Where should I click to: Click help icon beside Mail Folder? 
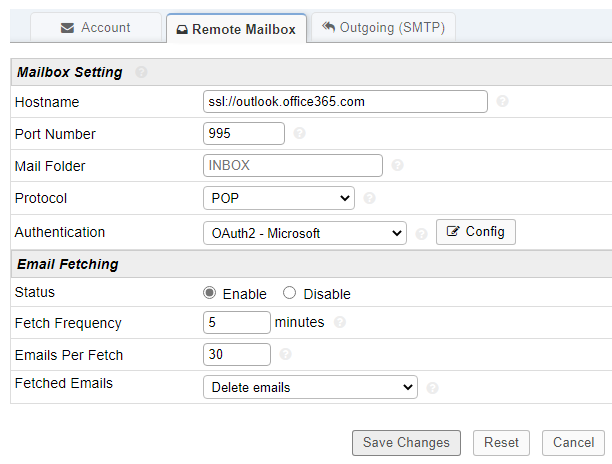(398, 165)
